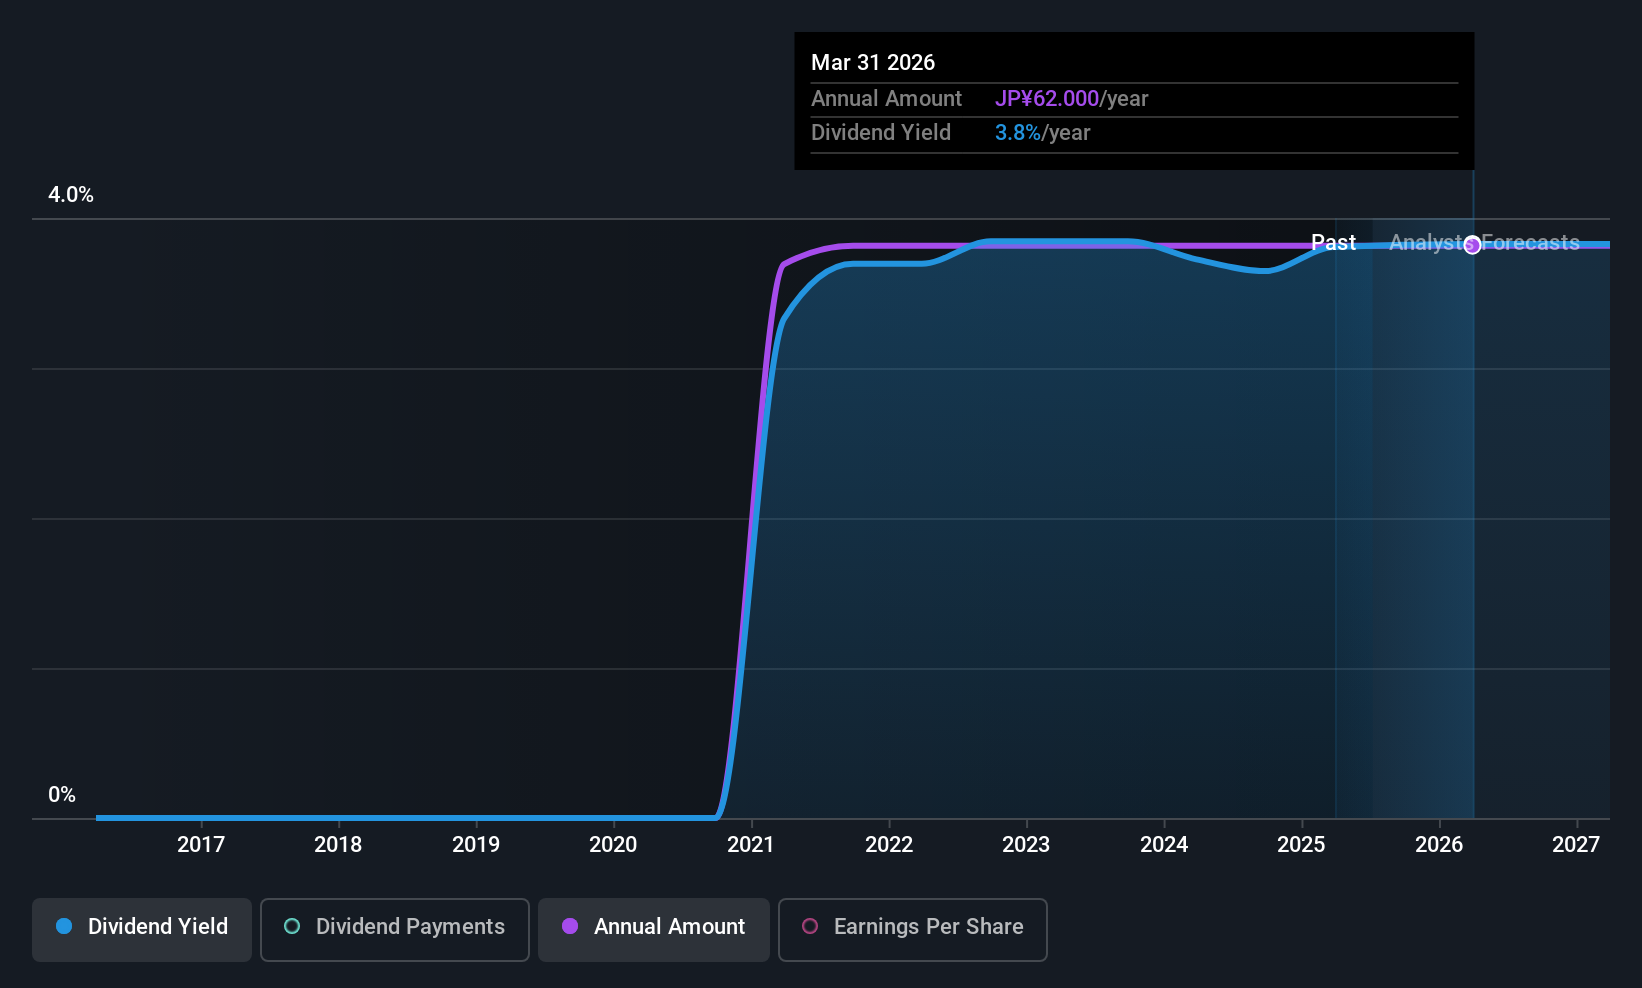
Task: Click the Dividend Yield tooltip row label
Action: click(881, 133)
